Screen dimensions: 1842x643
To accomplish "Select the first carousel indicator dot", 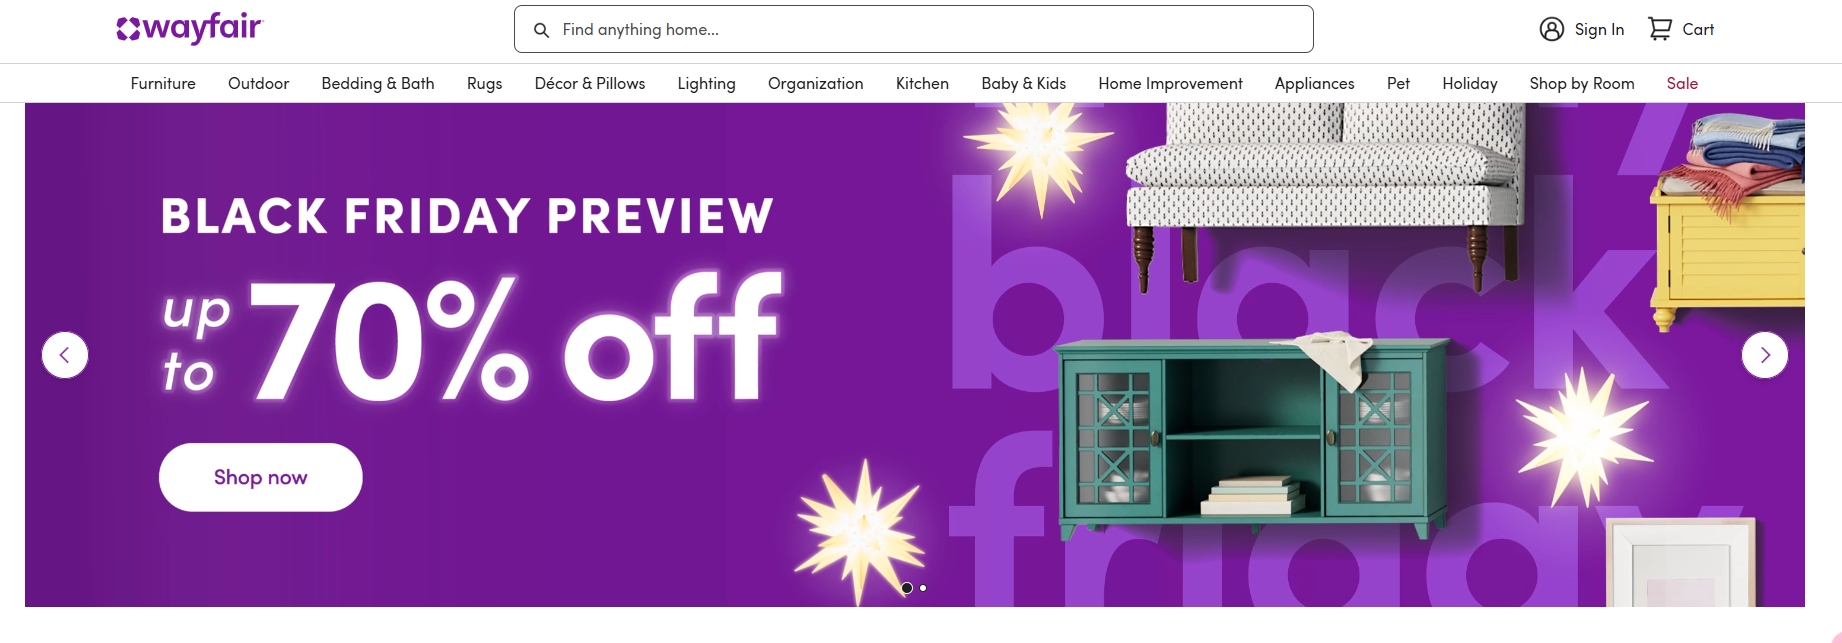I will coord(907,588).
